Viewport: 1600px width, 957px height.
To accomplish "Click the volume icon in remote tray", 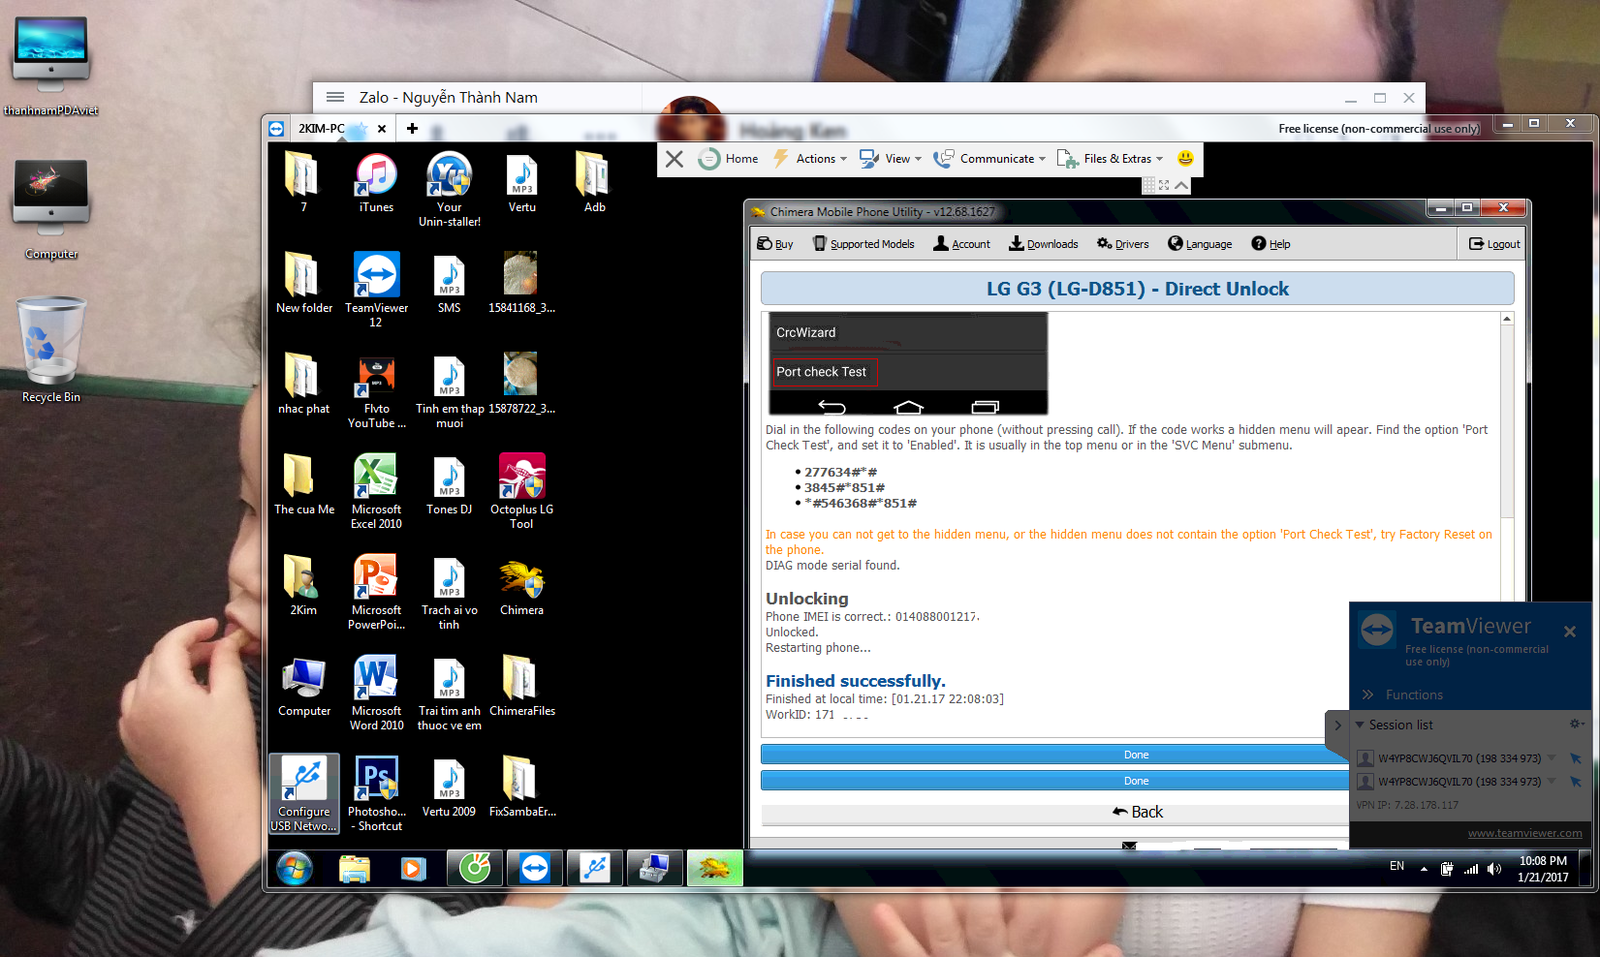I will pyautogui.click(x=1494, y=869).
